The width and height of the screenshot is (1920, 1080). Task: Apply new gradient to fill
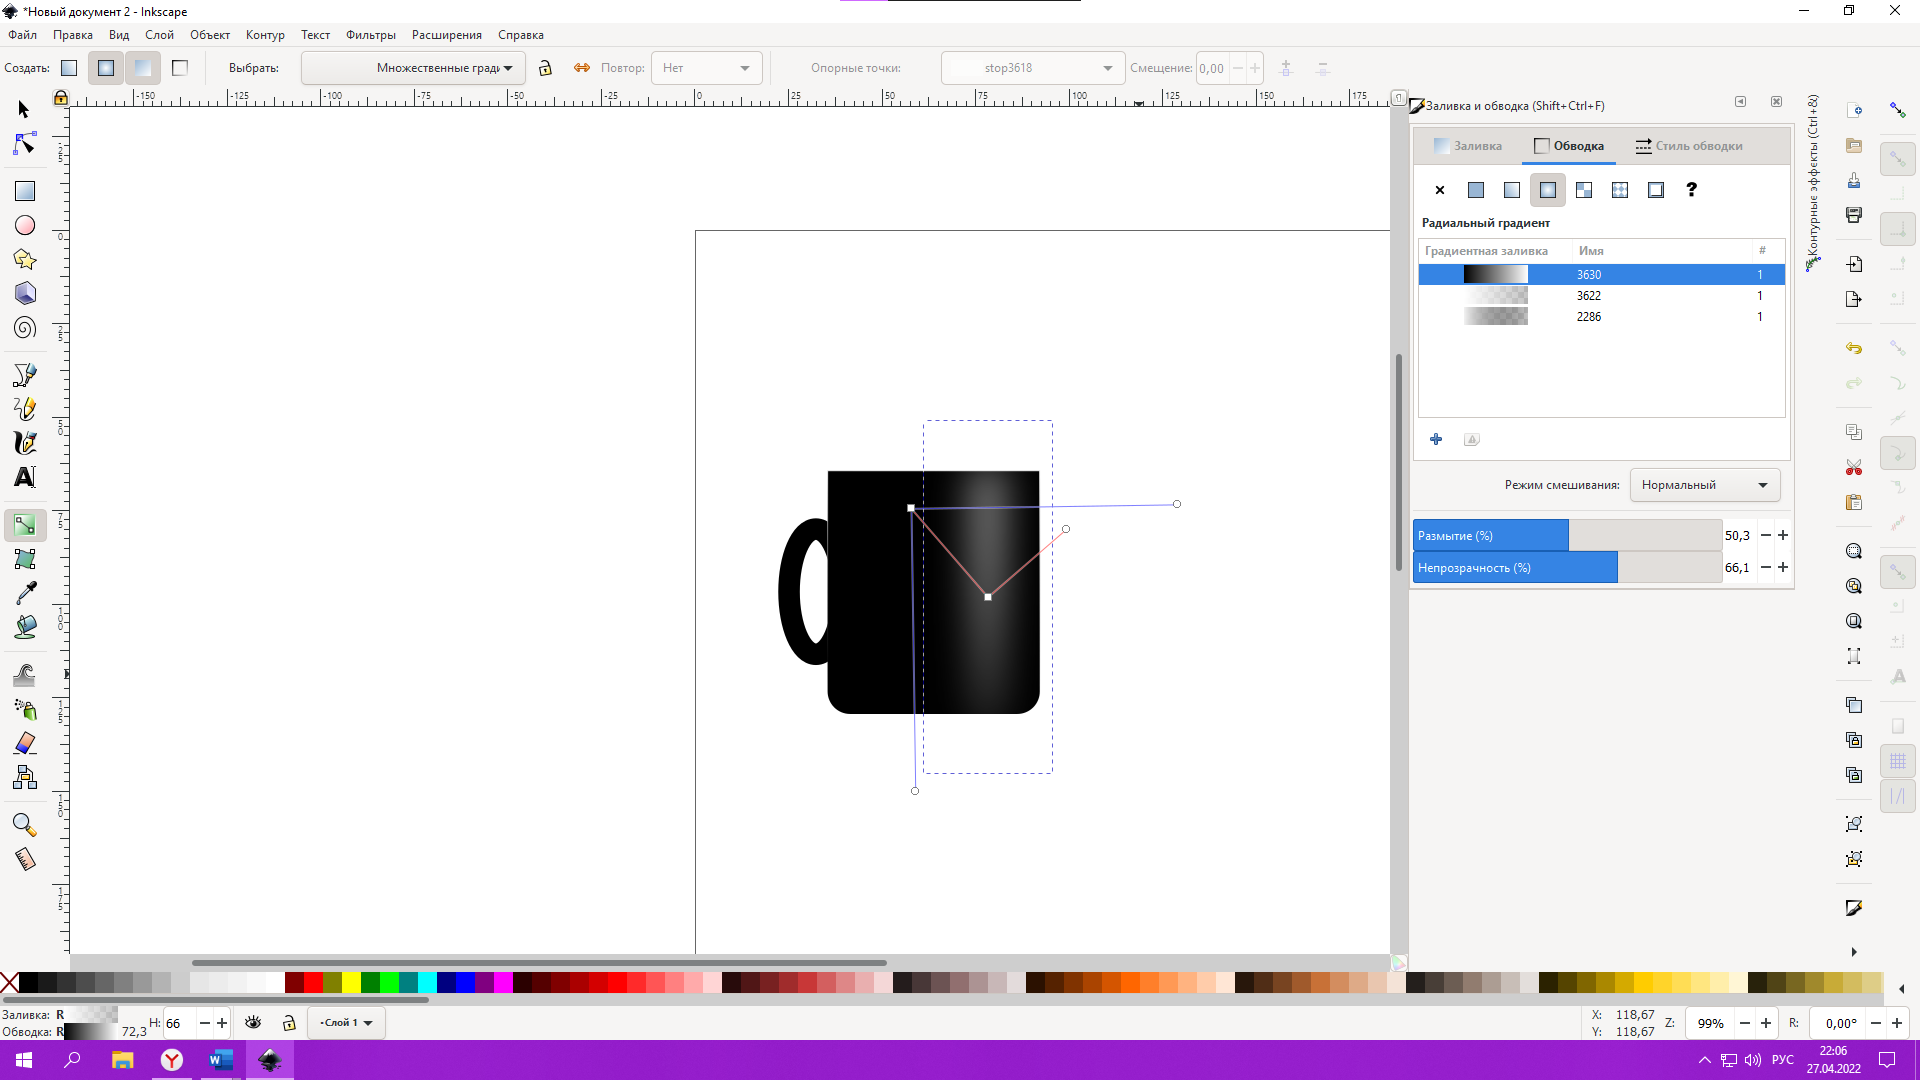point(143,68)
